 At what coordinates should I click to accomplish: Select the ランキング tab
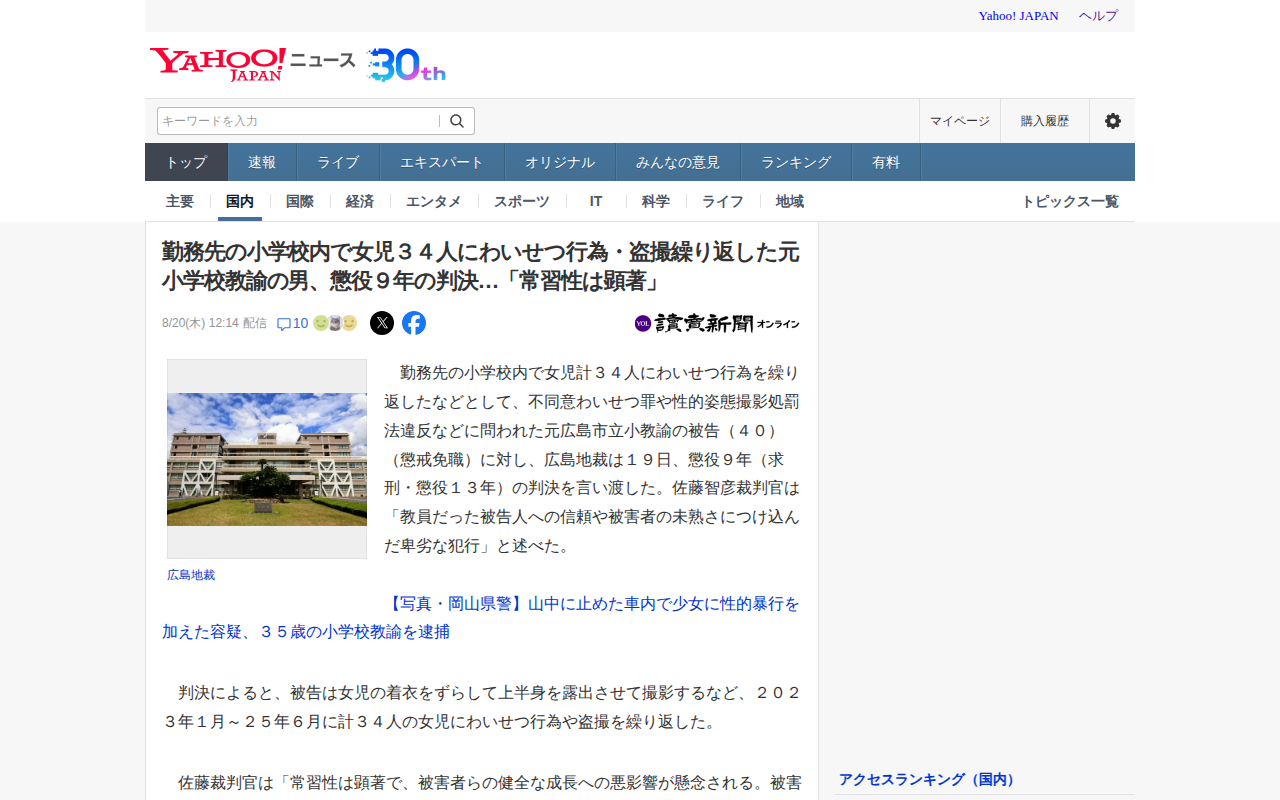pyautogui.click(x=796, y=162)
